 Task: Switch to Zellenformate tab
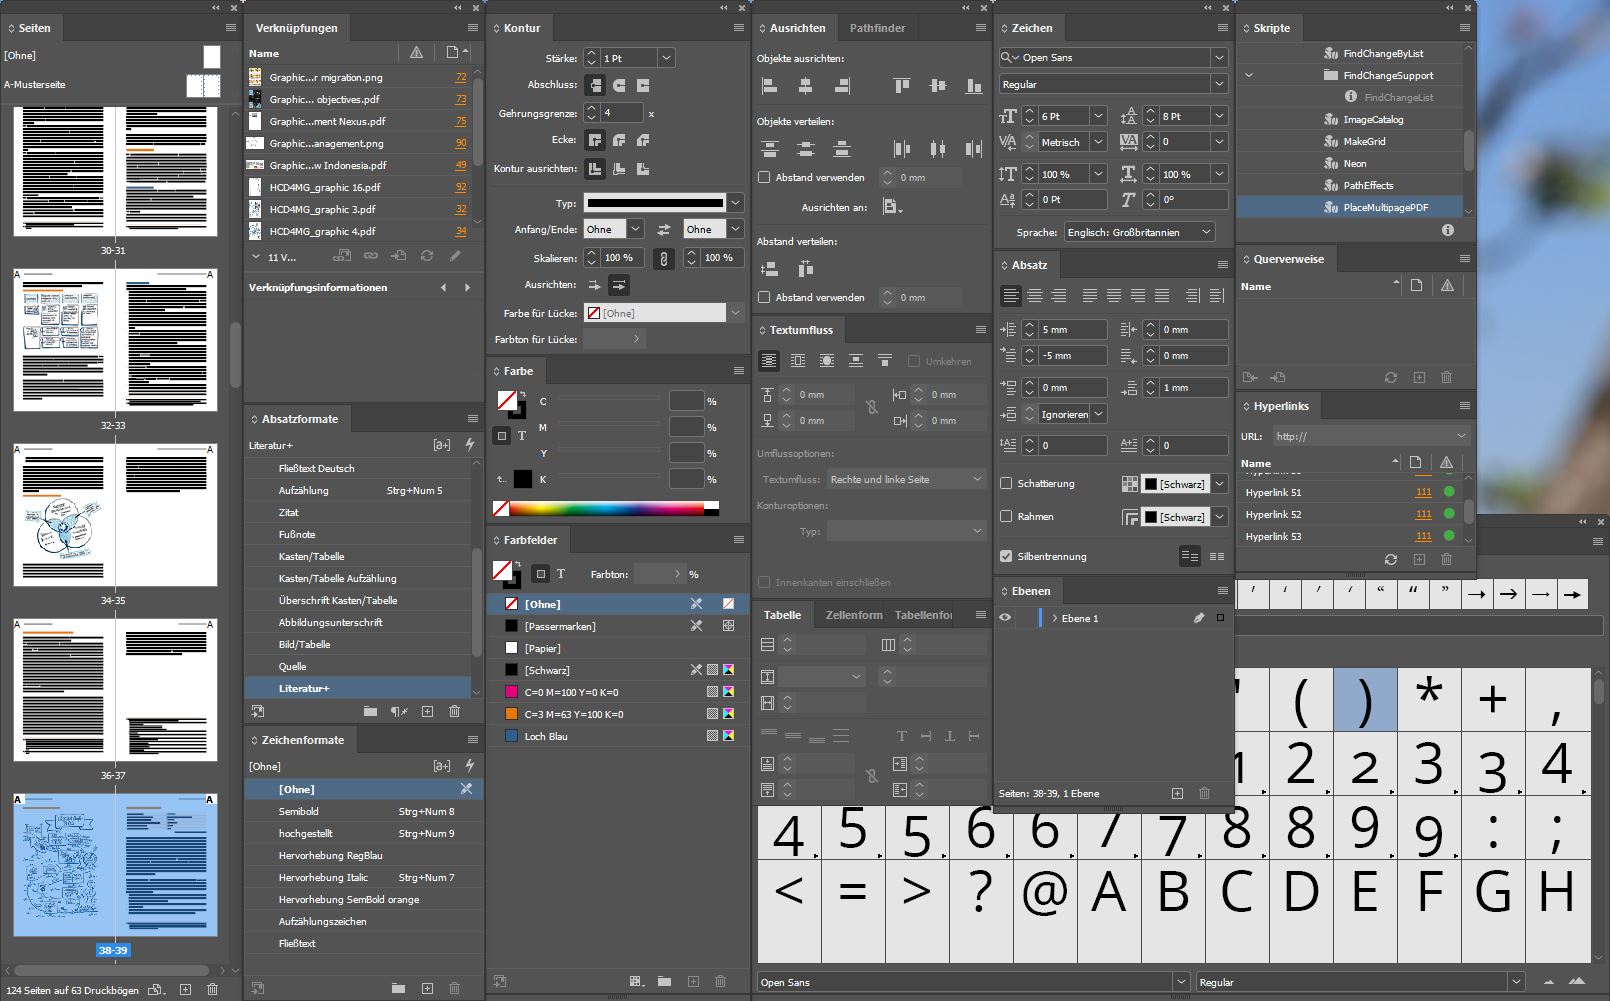coord(854,615)
